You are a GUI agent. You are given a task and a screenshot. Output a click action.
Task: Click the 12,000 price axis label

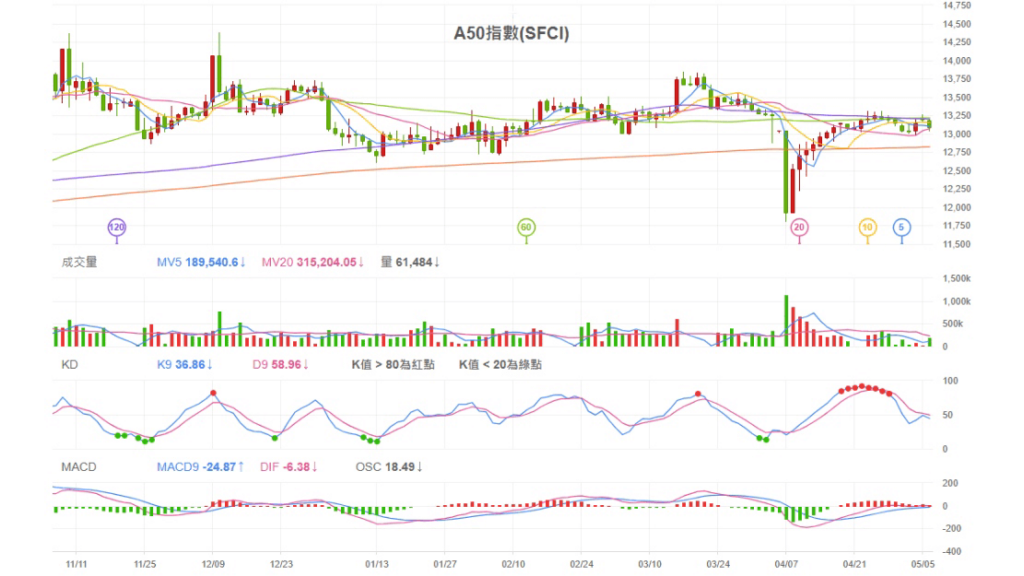coord(957,208)
